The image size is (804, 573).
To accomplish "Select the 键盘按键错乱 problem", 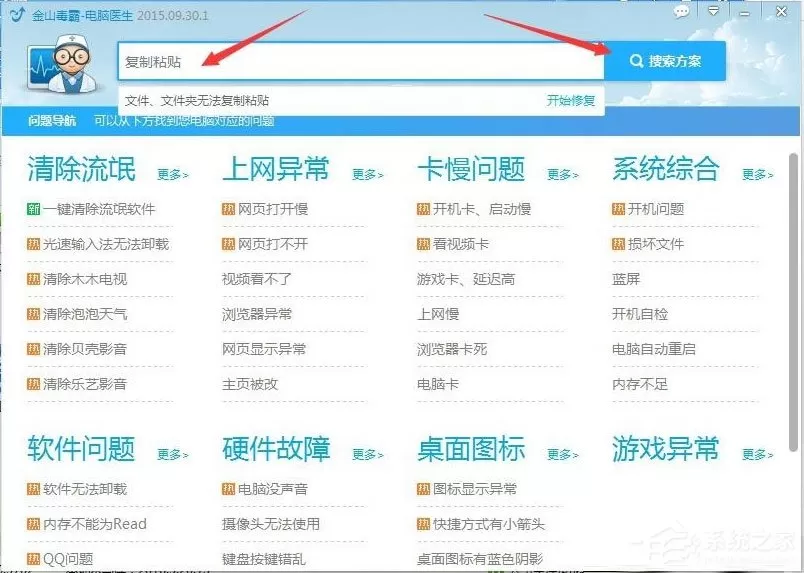I will [264, 559].
